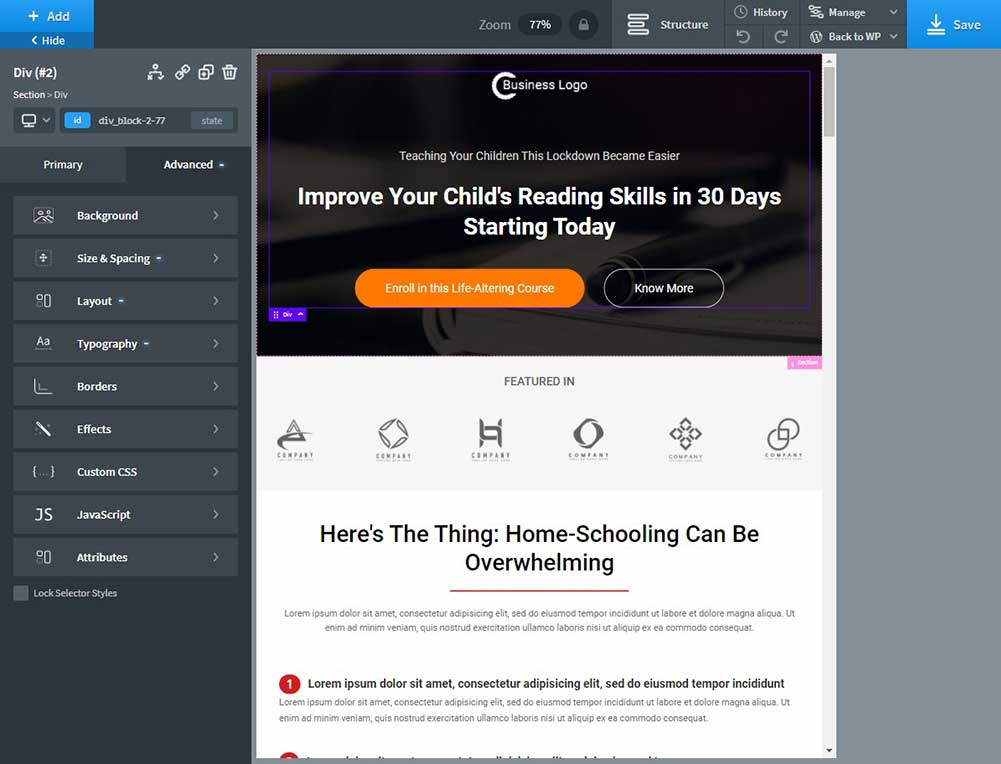This screenshot has width=1001, height=764.
Task: Click the Zoom 77% value
Action: point(540,25)
